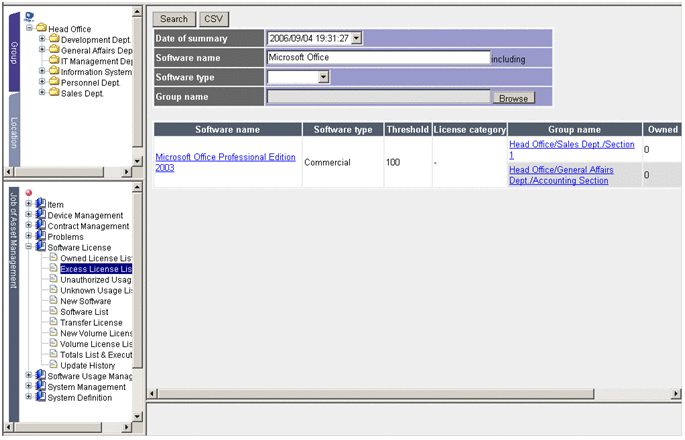Switch to the Group side tab
The width and height of the screenshot is (685, 440).
coord(14,52)
